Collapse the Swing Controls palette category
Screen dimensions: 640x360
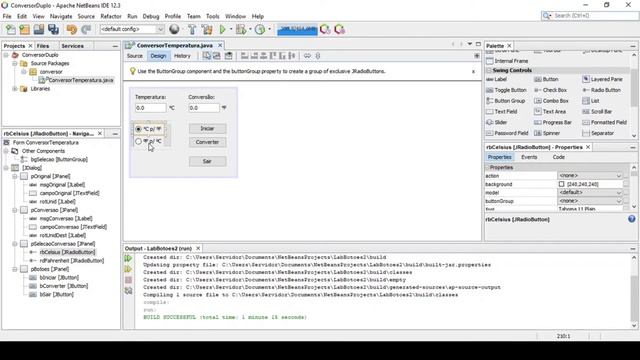coord(489,70)
